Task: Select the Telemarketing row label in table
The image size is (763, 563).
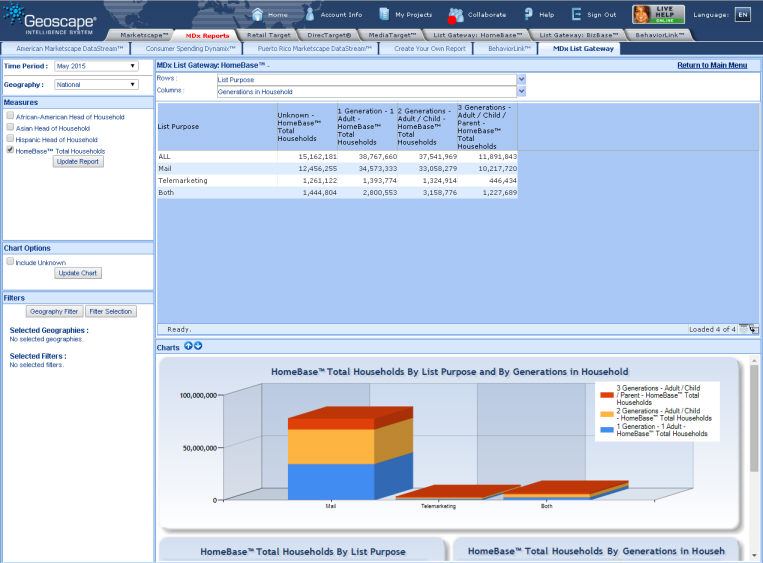Action: tap(182, 181)
